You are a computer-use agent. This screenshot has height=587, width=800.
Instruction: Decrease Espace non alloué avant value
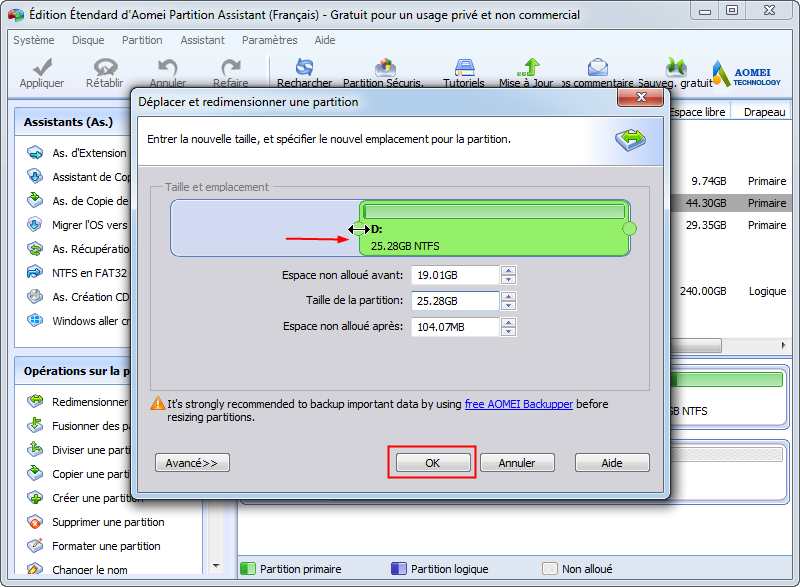508,279
